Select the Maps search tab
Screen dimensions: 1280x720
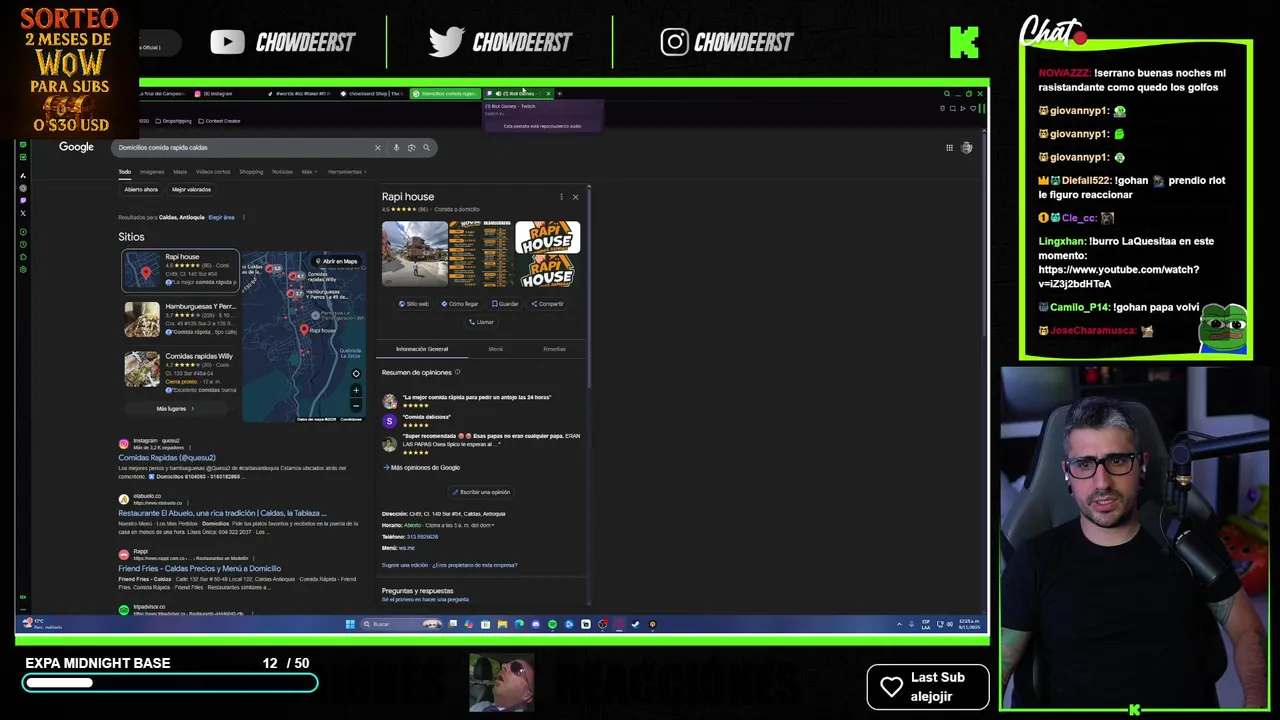tap(180, 172)
